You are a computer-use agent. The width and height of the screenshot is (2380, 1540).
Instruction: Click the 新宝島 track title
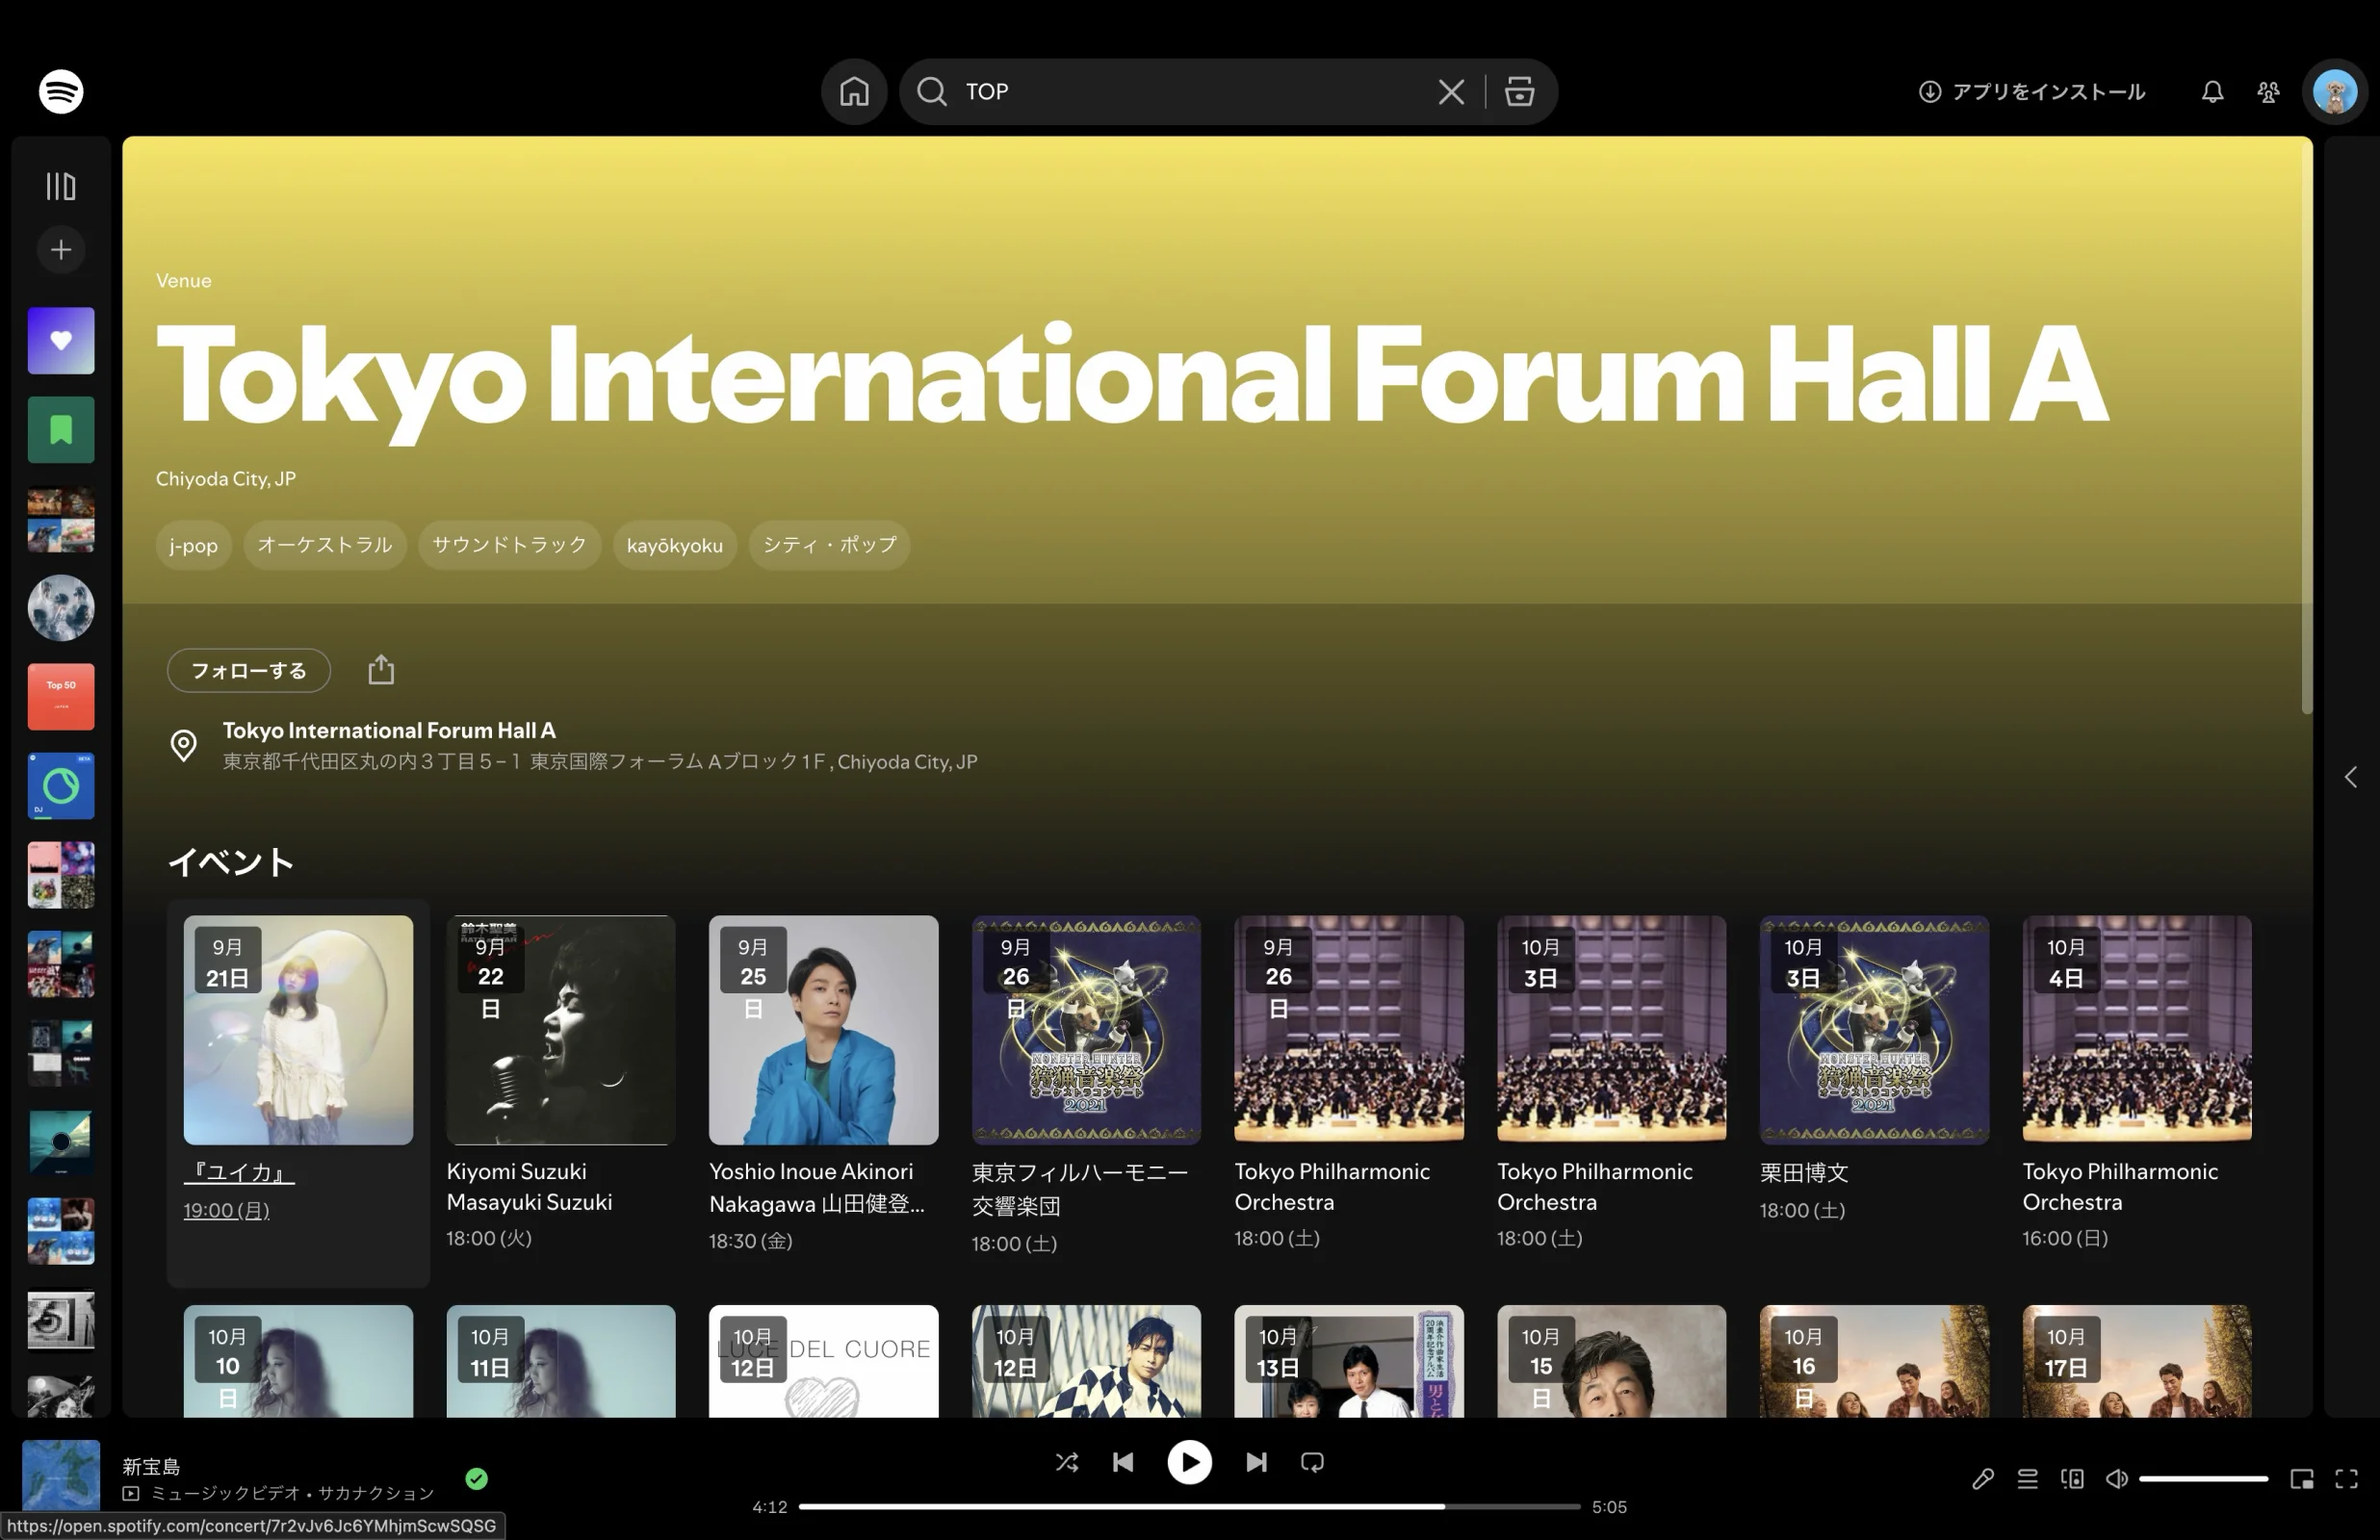tap(151, 1467)
